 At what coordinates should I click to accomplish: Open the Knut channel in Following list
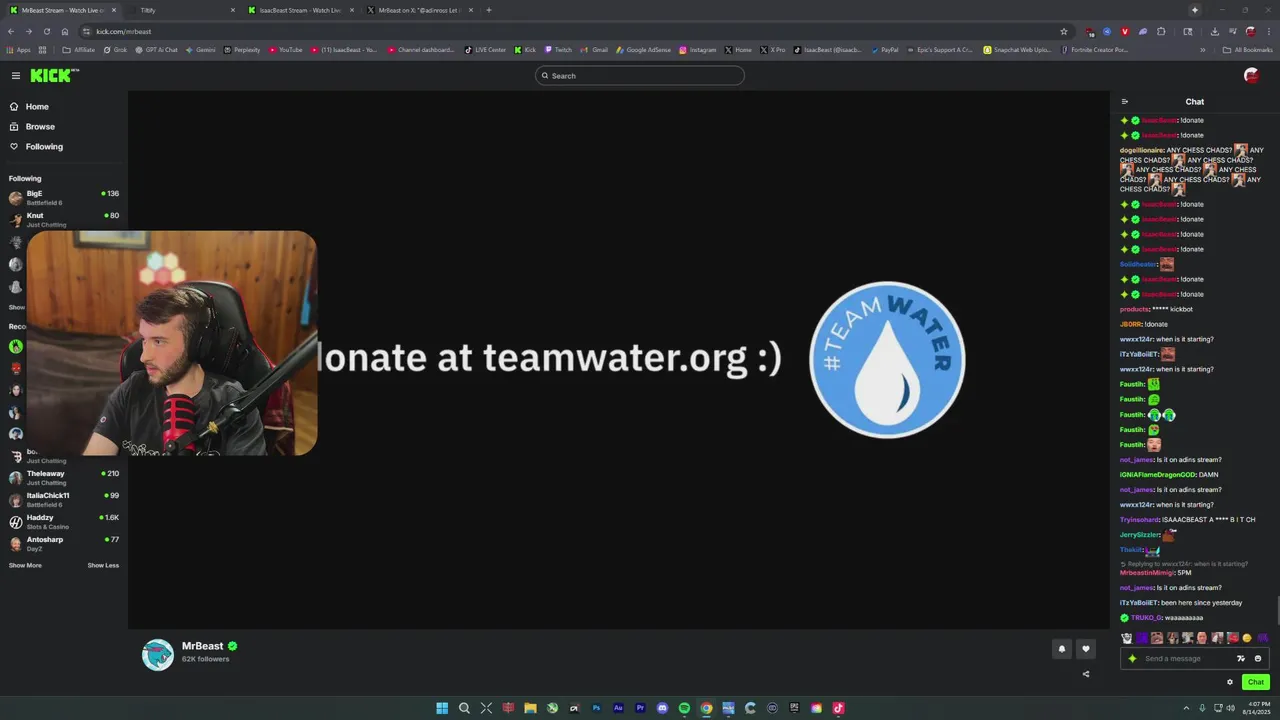[64, 220]
